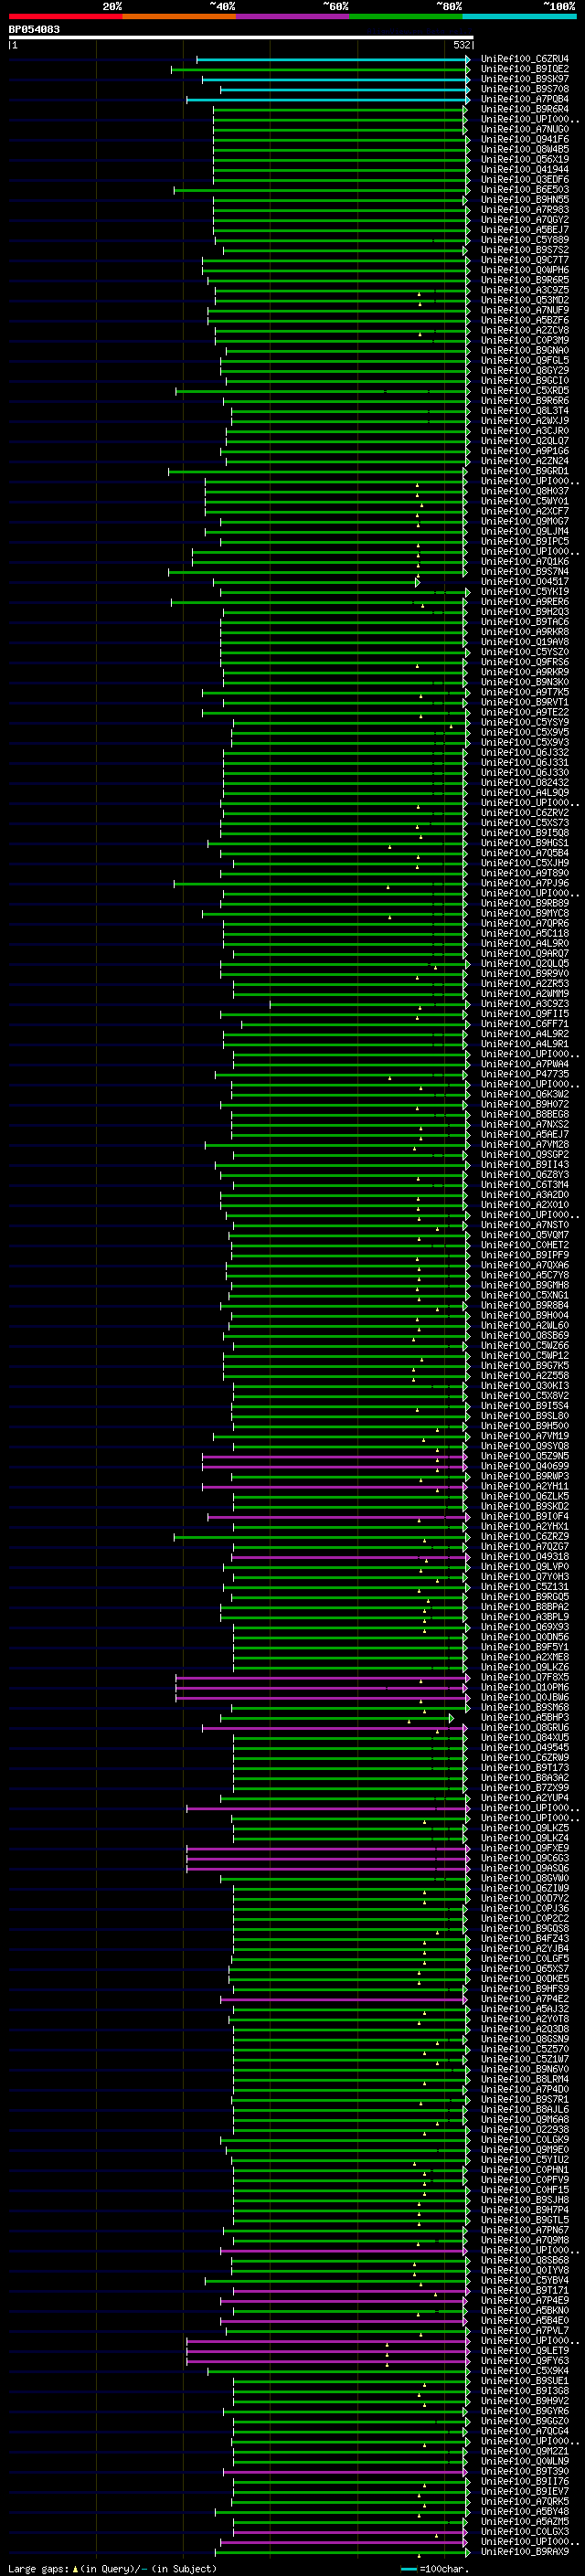The width and height of the screenshot is (585, 2576).
Task: Click hit label UniRef100_B9SUE1
Action: pos(525,2381)
